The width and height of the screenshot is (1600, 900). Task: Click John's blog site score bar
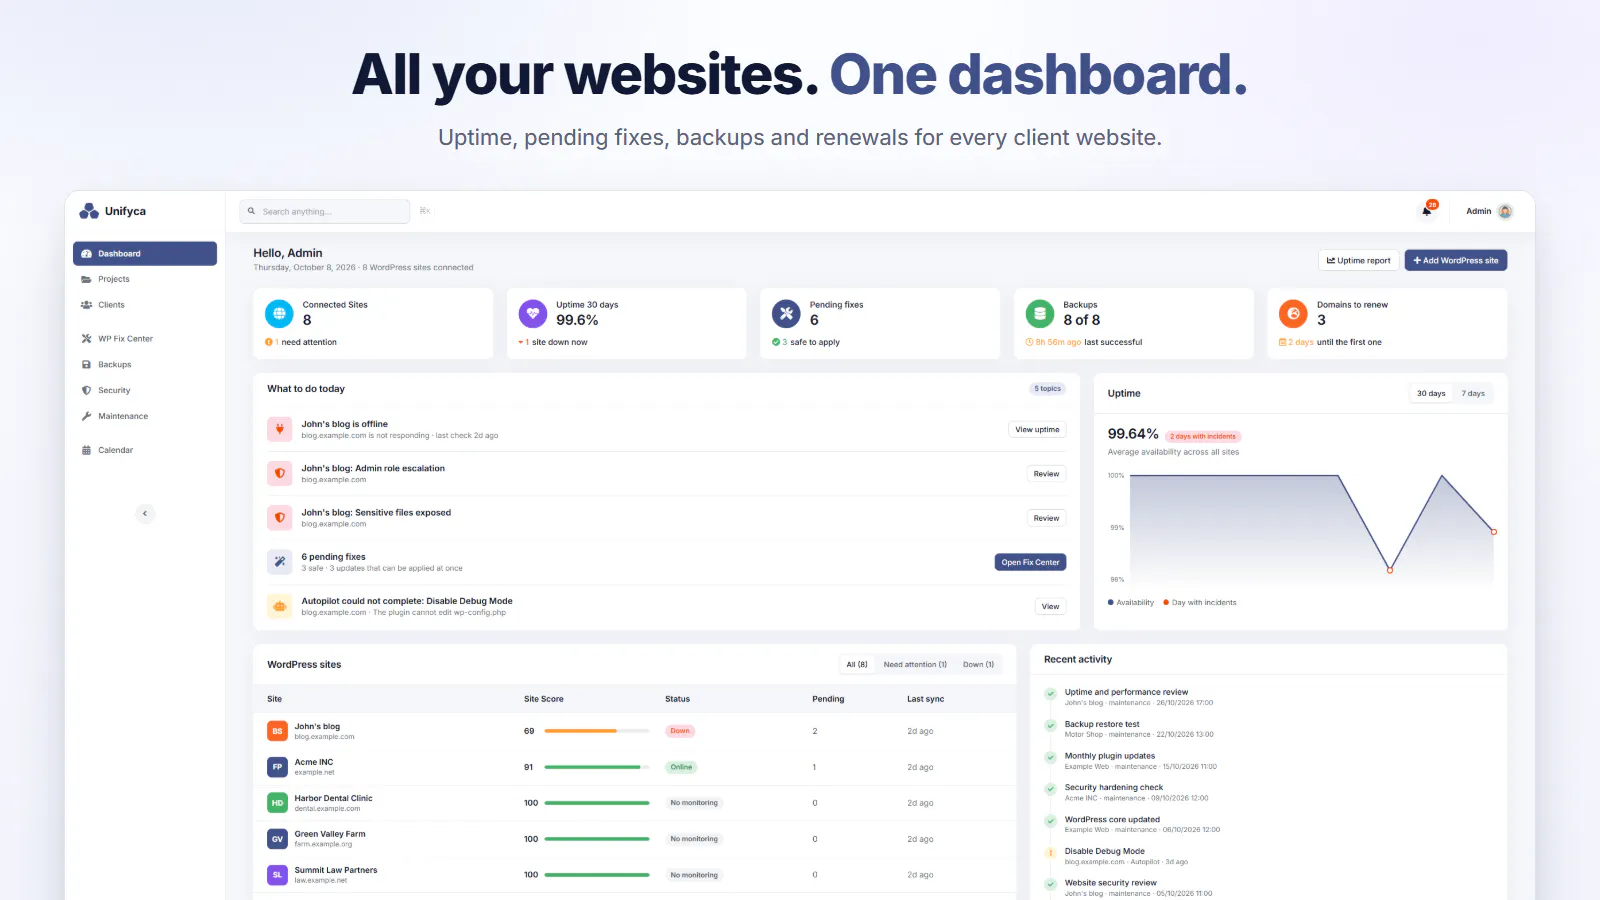click(x=596, y=731)
